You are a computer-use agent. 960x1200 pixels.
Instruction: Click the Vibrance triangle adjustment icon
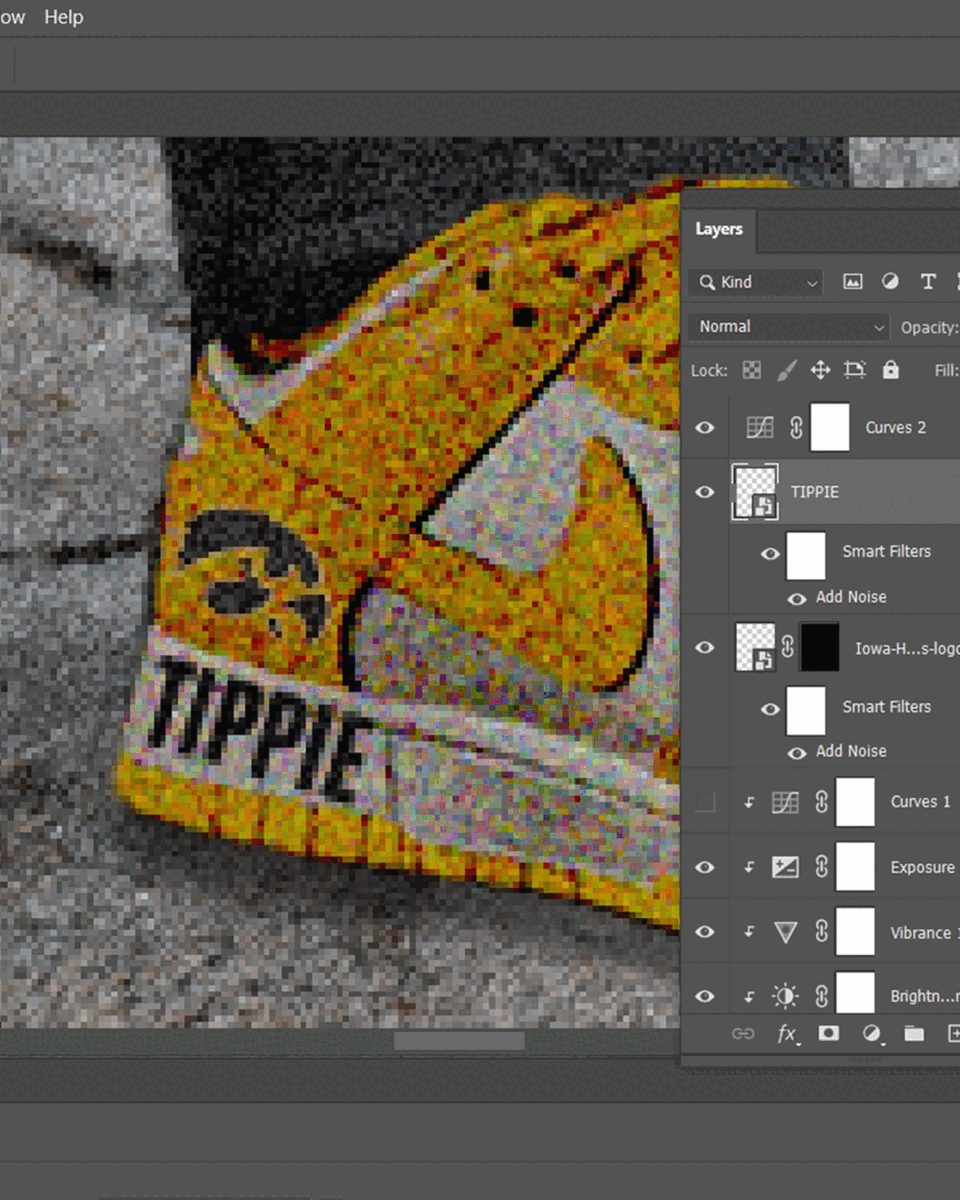pos(785,932)
